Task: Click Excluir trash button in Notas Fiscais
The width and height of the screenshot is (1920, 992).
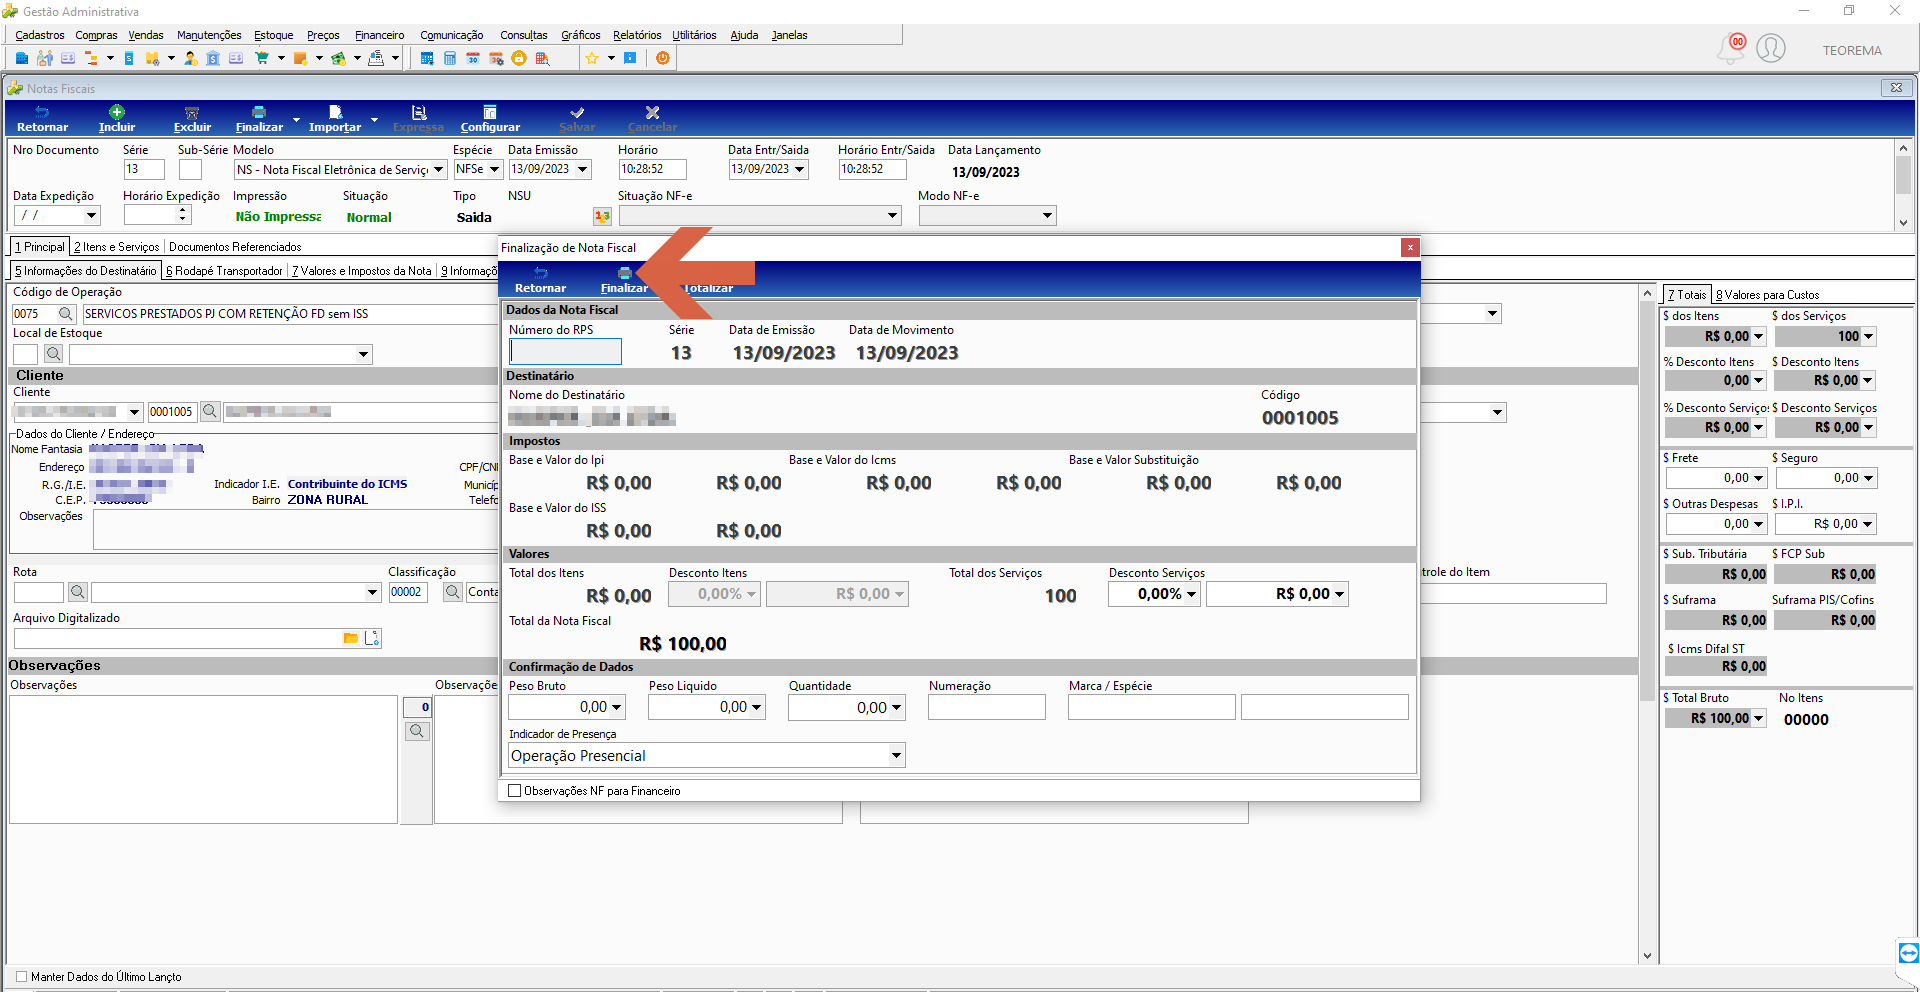Action: pyautogui.click(x=192, y=119)
